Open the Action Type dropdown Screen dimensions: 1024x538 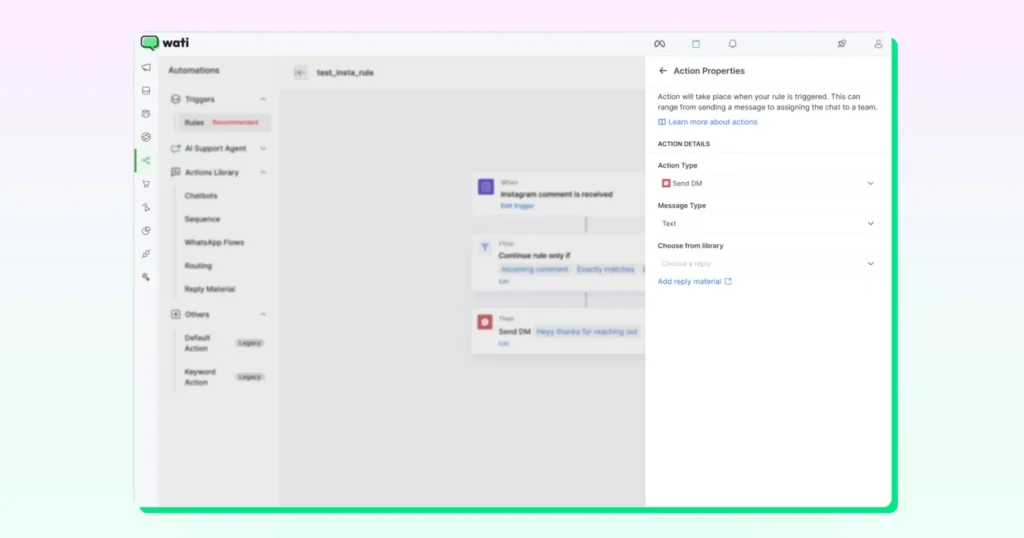tap(766, 183)
